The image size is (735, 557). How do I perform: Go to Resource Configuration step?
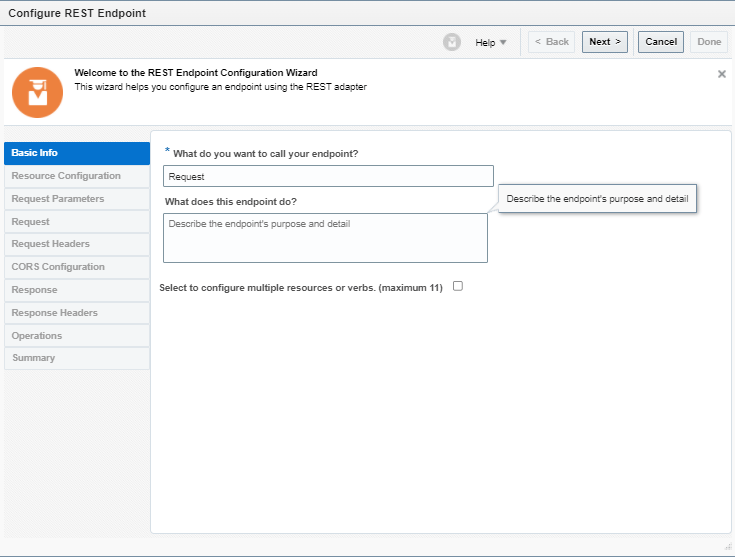coord(77,176)
